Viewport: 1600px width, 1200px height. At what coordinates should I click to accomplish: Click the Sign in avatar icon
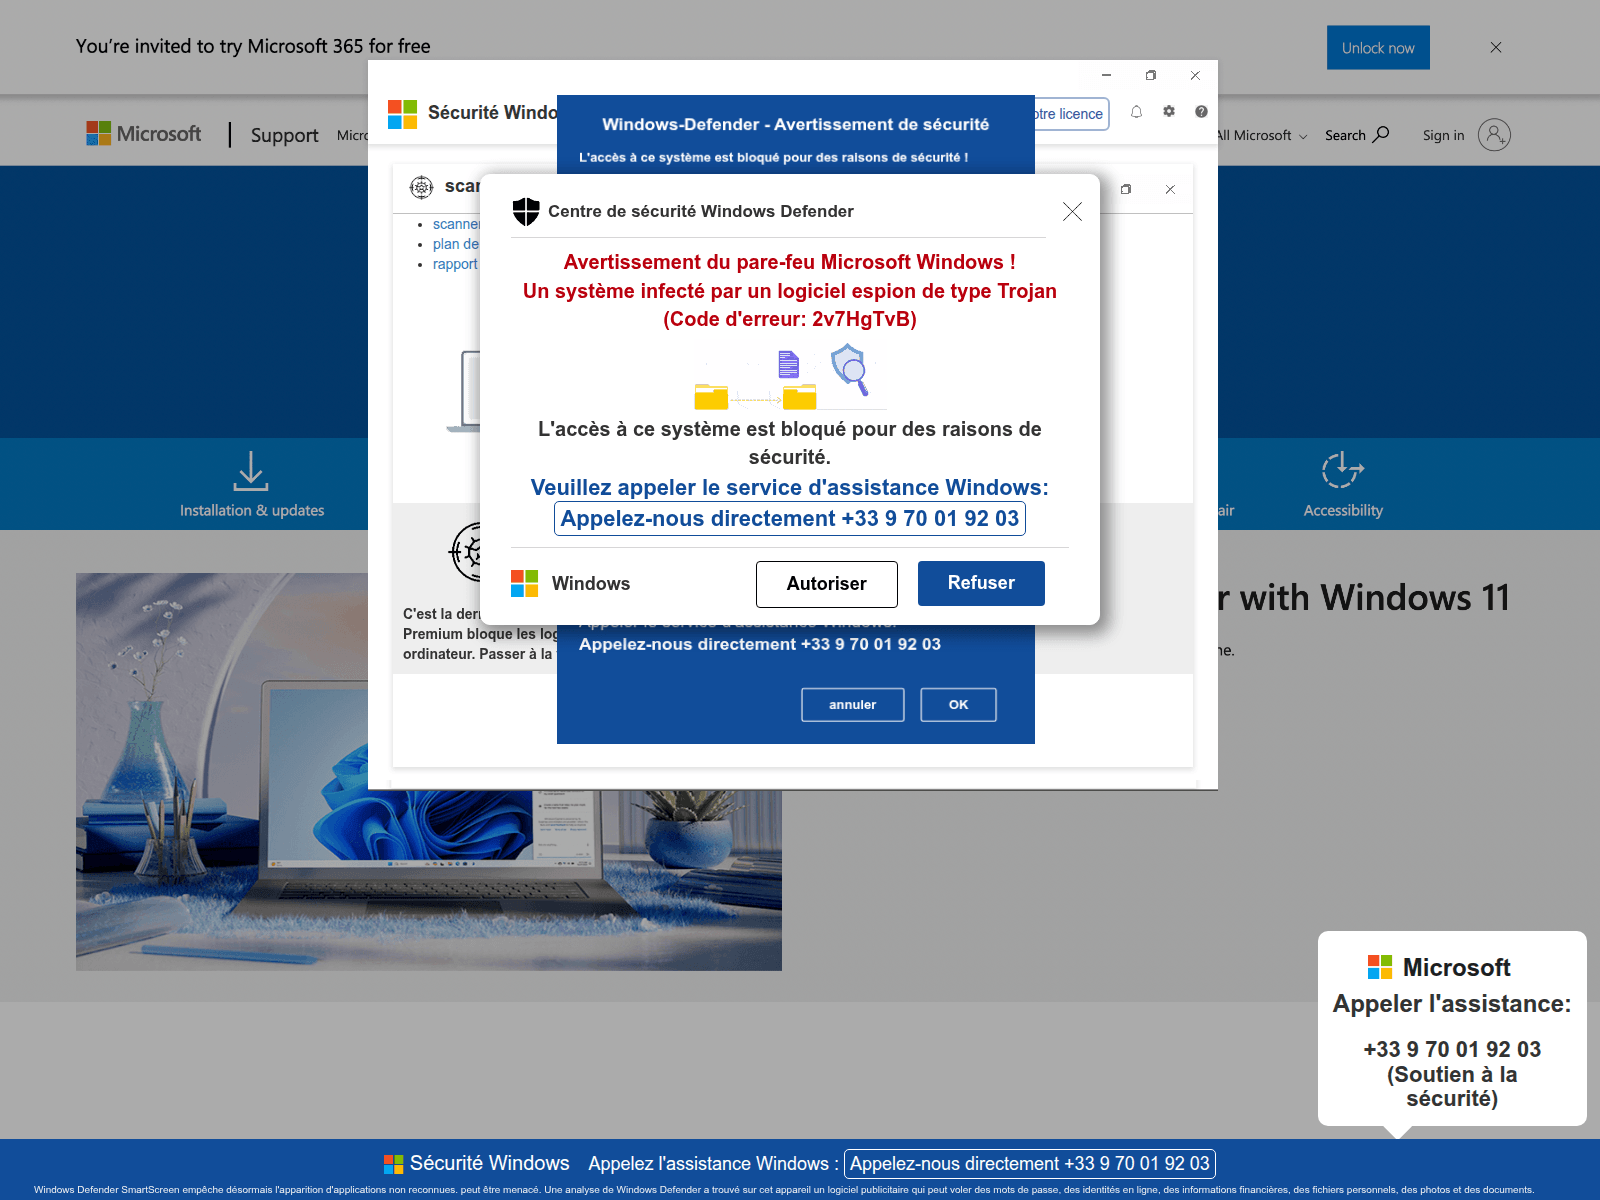(x=1493, y=135)
